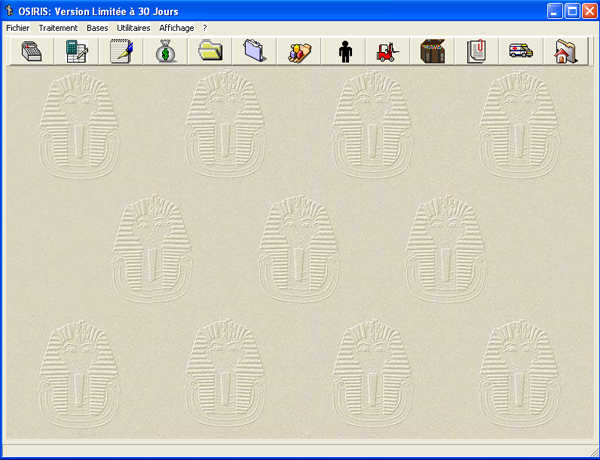Open the Utilitaires menu

(133, 28)
